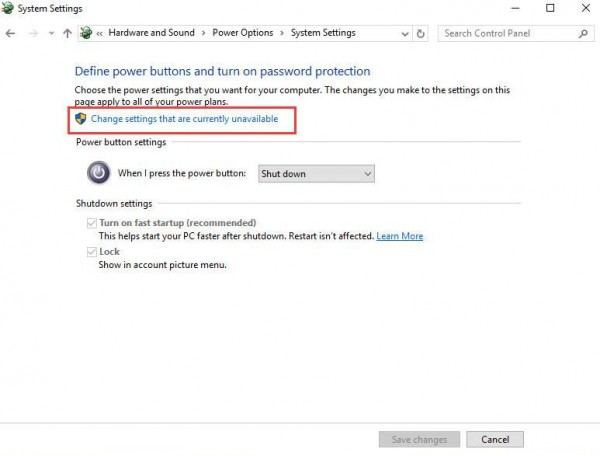Navigate to Power Options breadcrumb
600x456 pixels.
tap(243, 33)
